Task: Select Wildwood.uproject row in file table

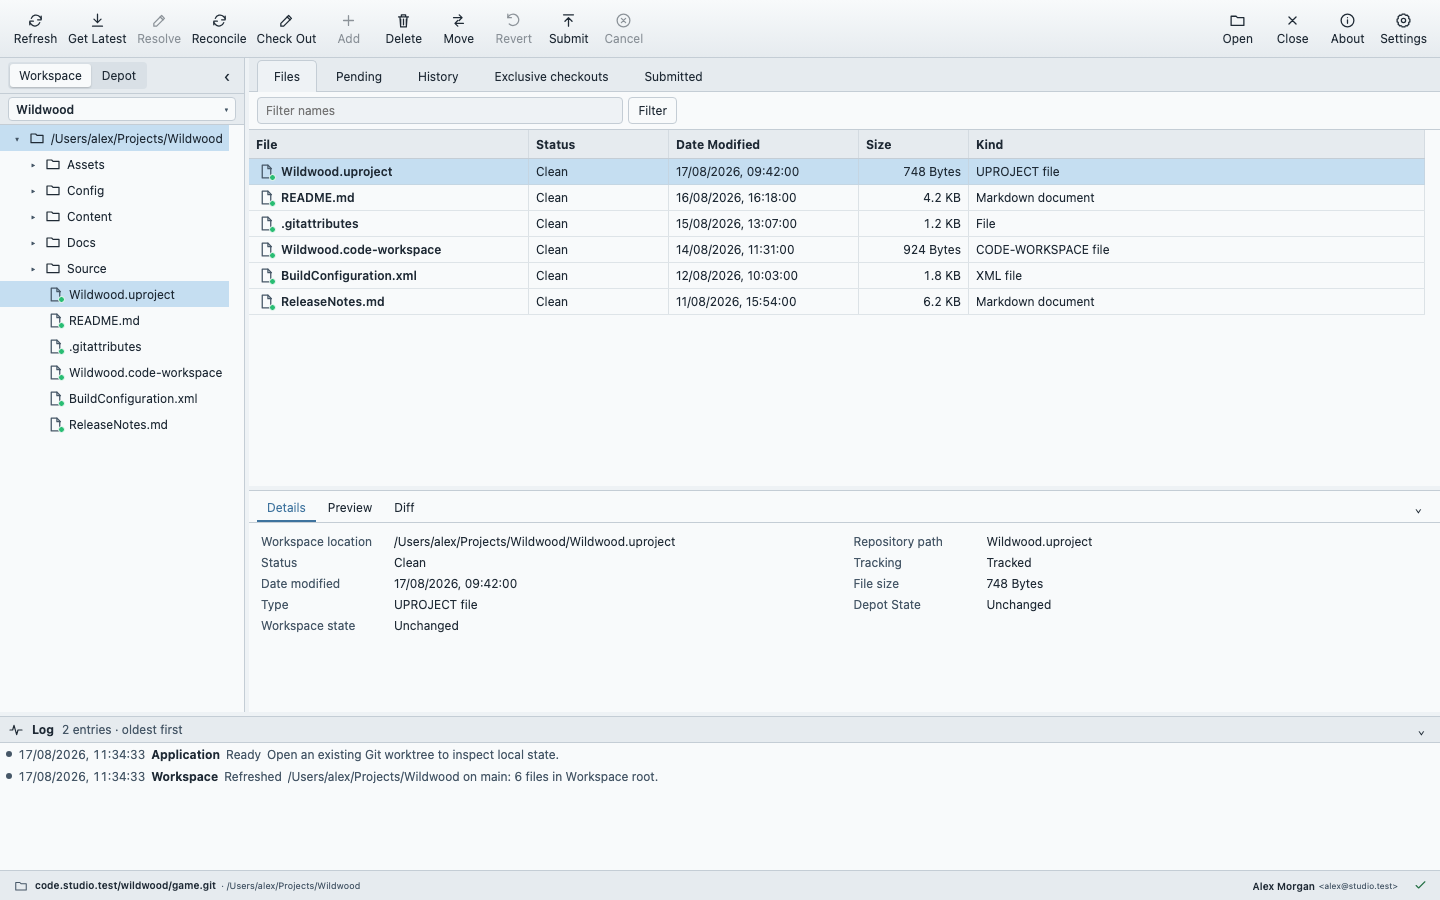Action: click(836, 172)
